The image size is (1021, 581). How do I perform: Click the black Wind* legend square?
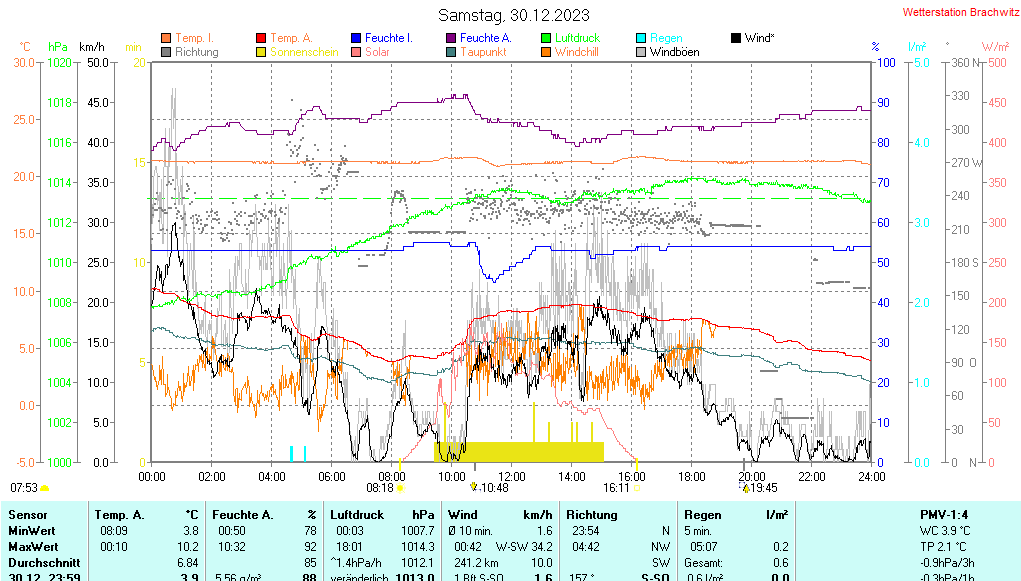coord(736,38)
